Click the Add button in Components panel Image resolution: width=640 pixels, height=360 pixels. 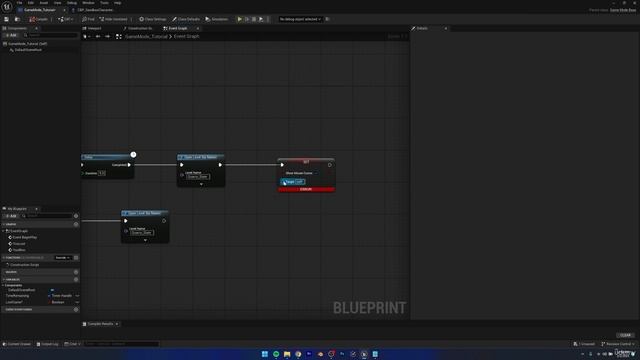point(11,36)
